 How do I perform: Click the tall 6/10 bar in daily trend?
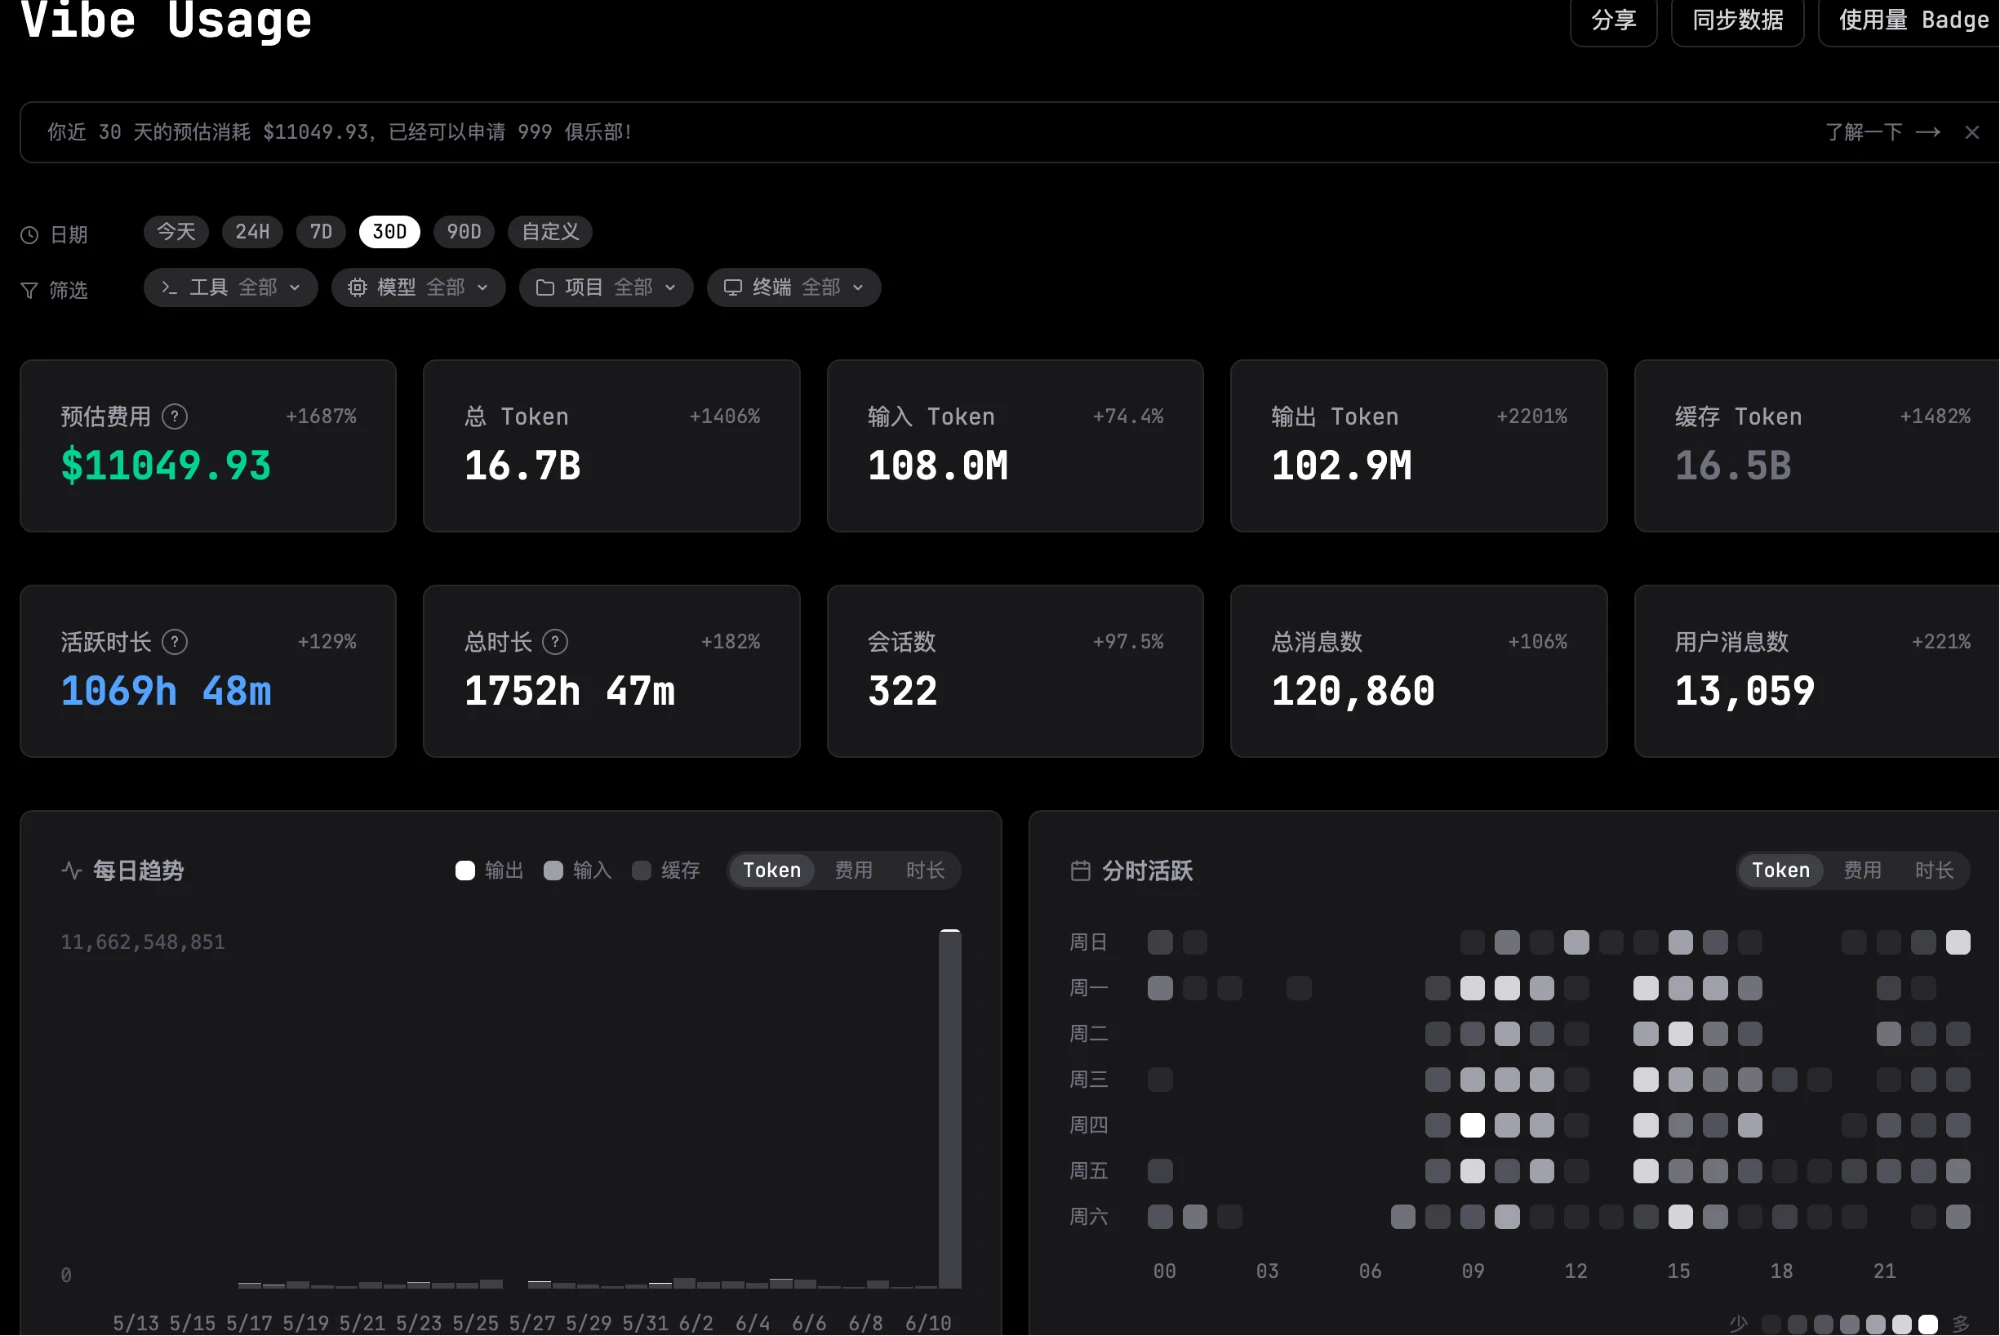950,1108
